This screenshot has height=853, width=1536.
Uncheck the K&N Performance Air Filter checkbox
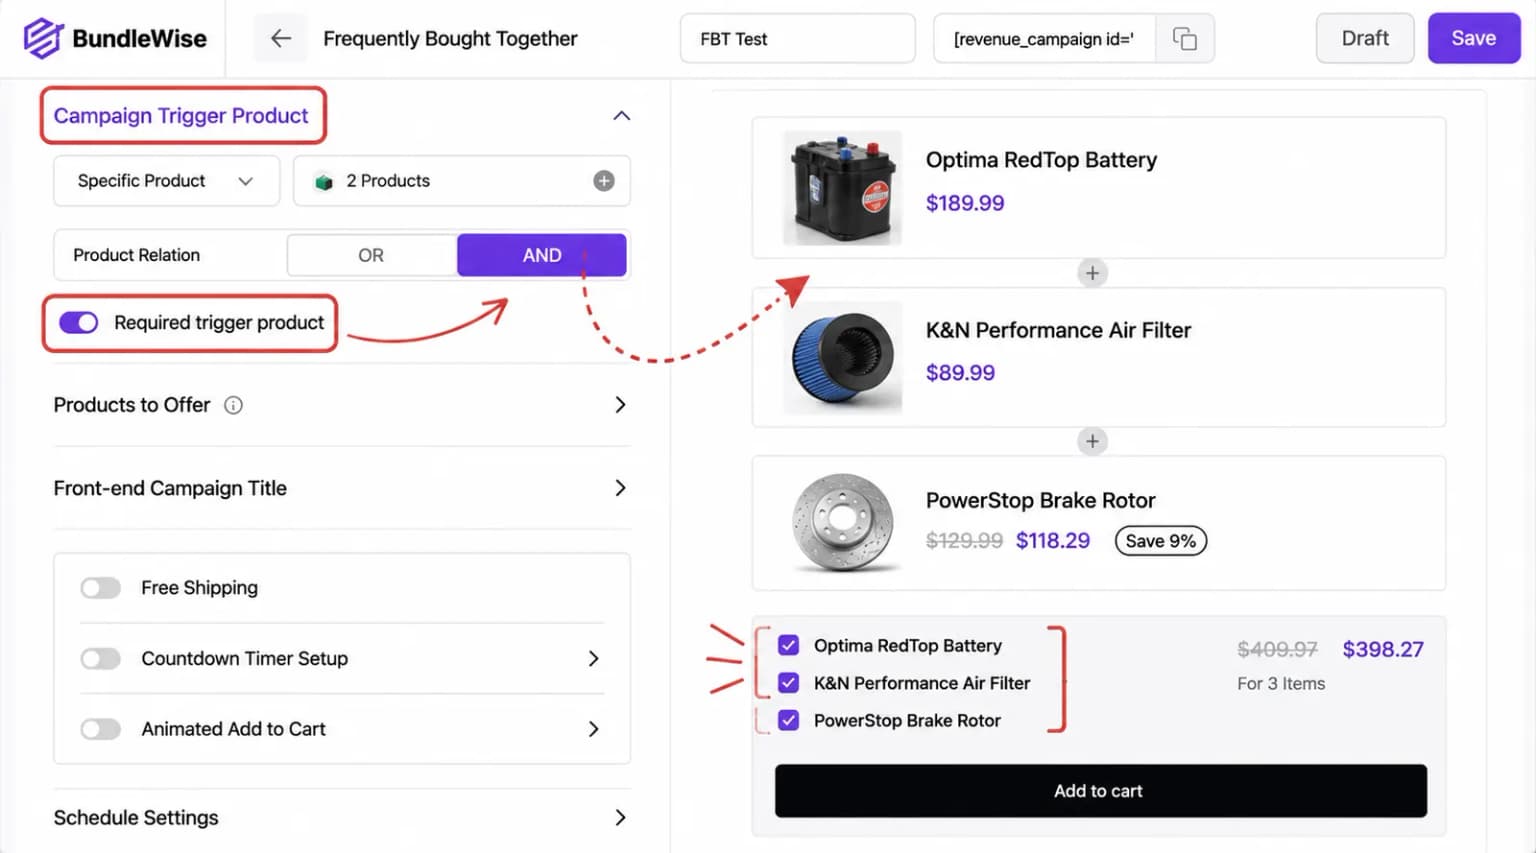pyautogui.click(x=788, y=683)
